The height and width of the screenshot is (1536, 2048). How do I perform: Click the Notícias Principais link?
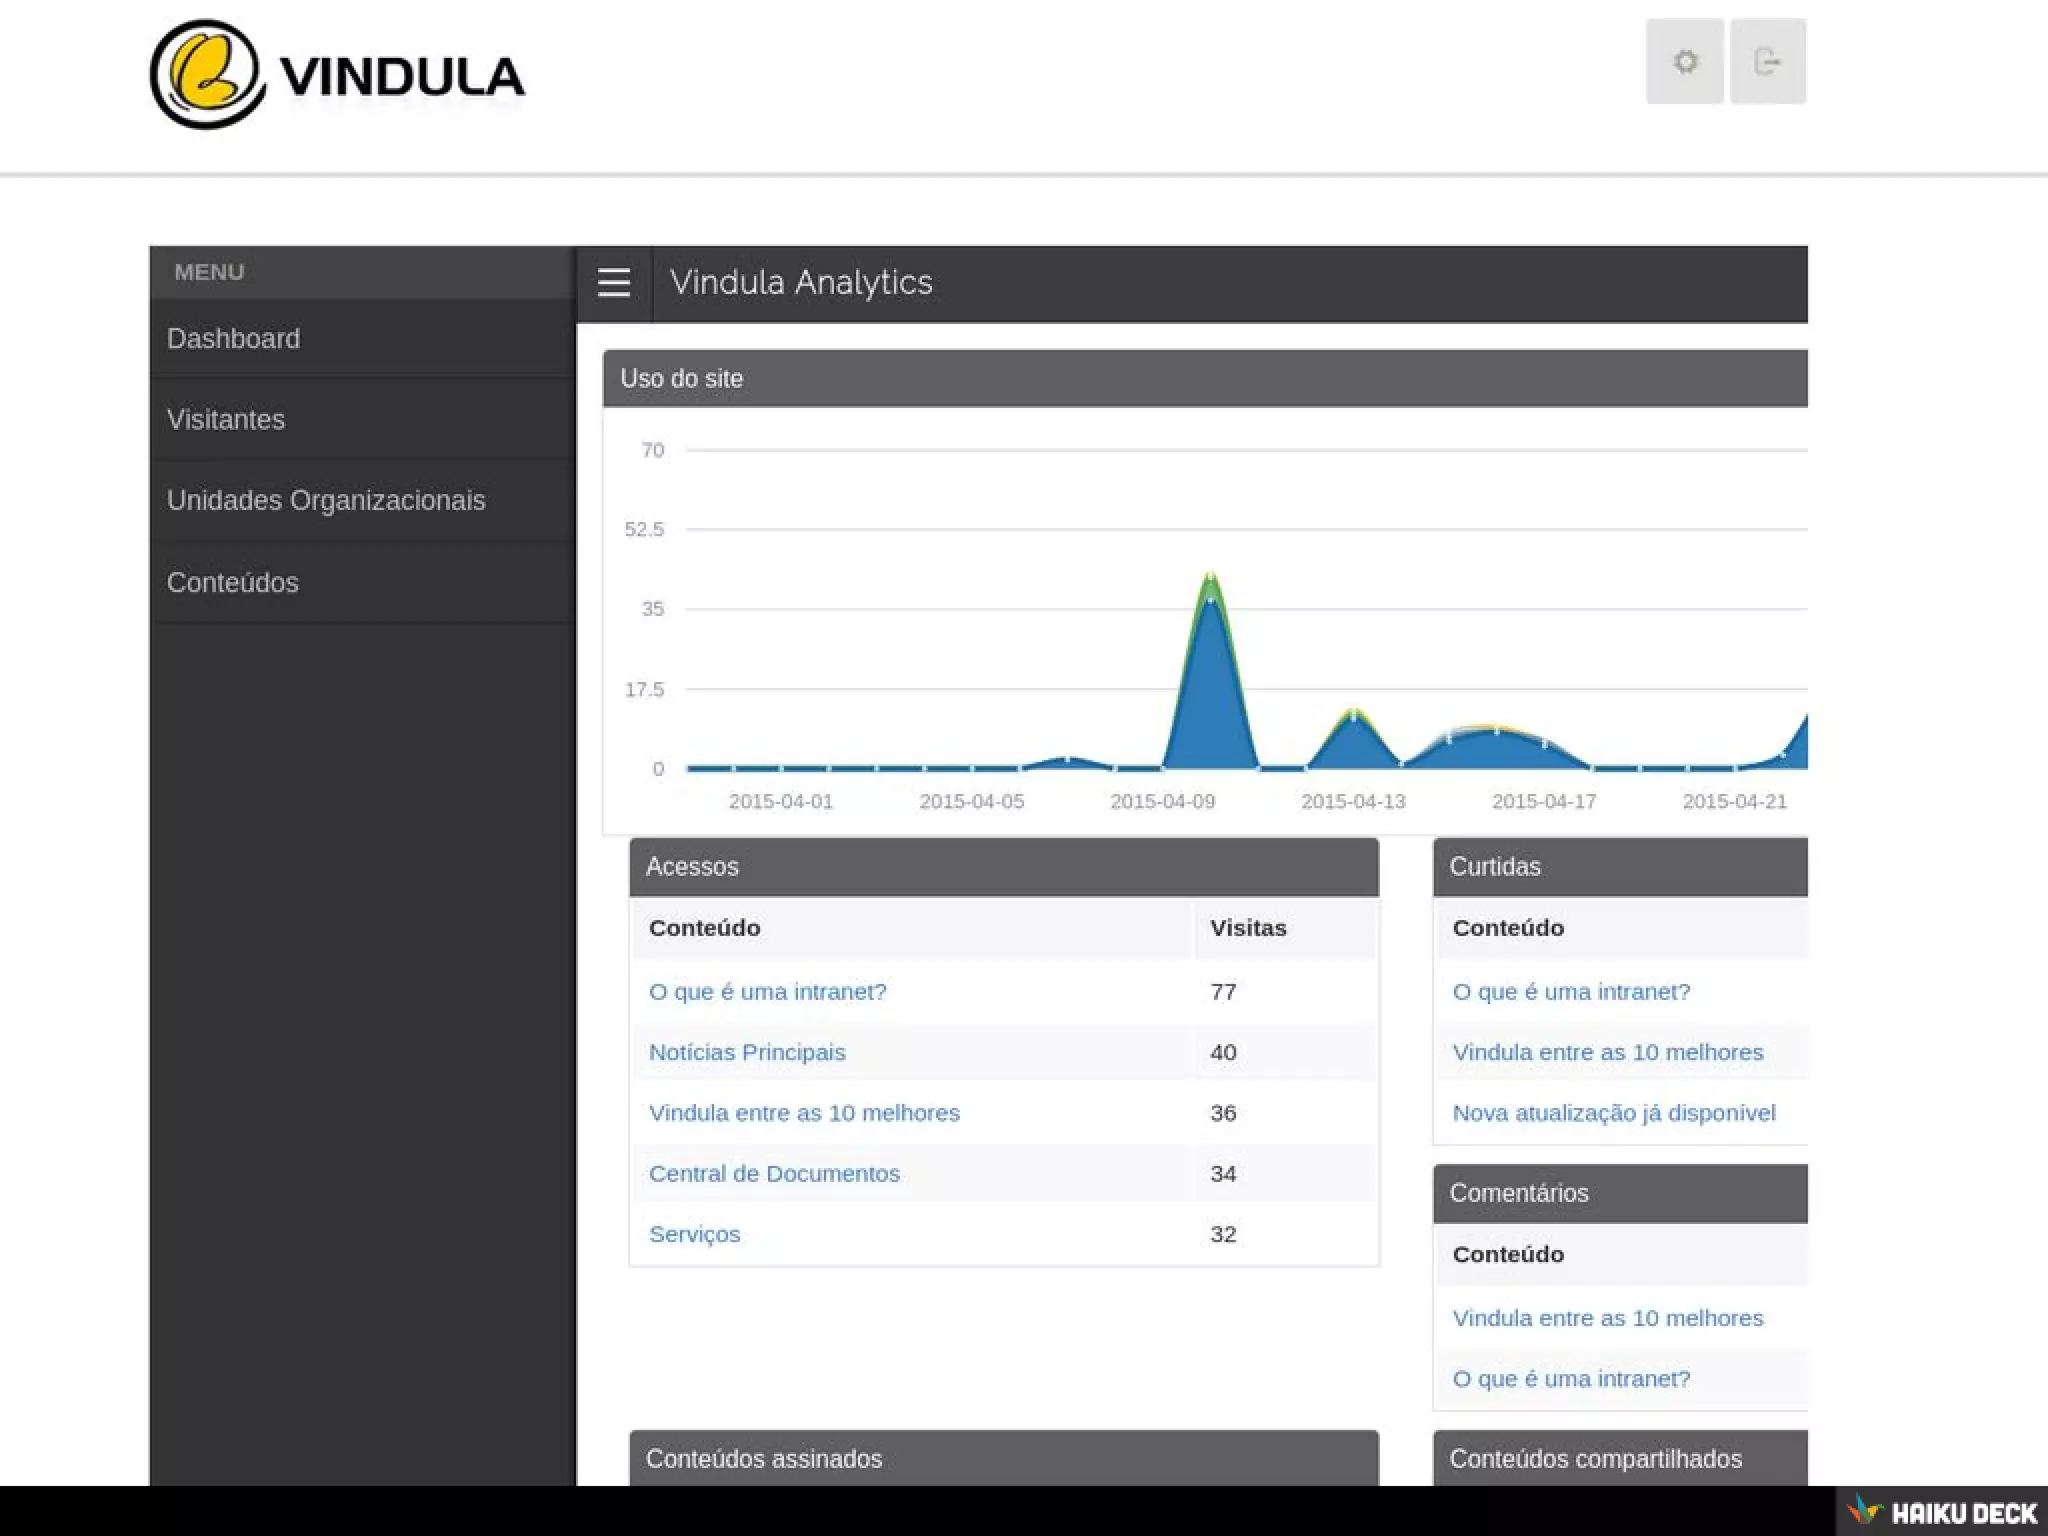click(x=747, y=1053)
